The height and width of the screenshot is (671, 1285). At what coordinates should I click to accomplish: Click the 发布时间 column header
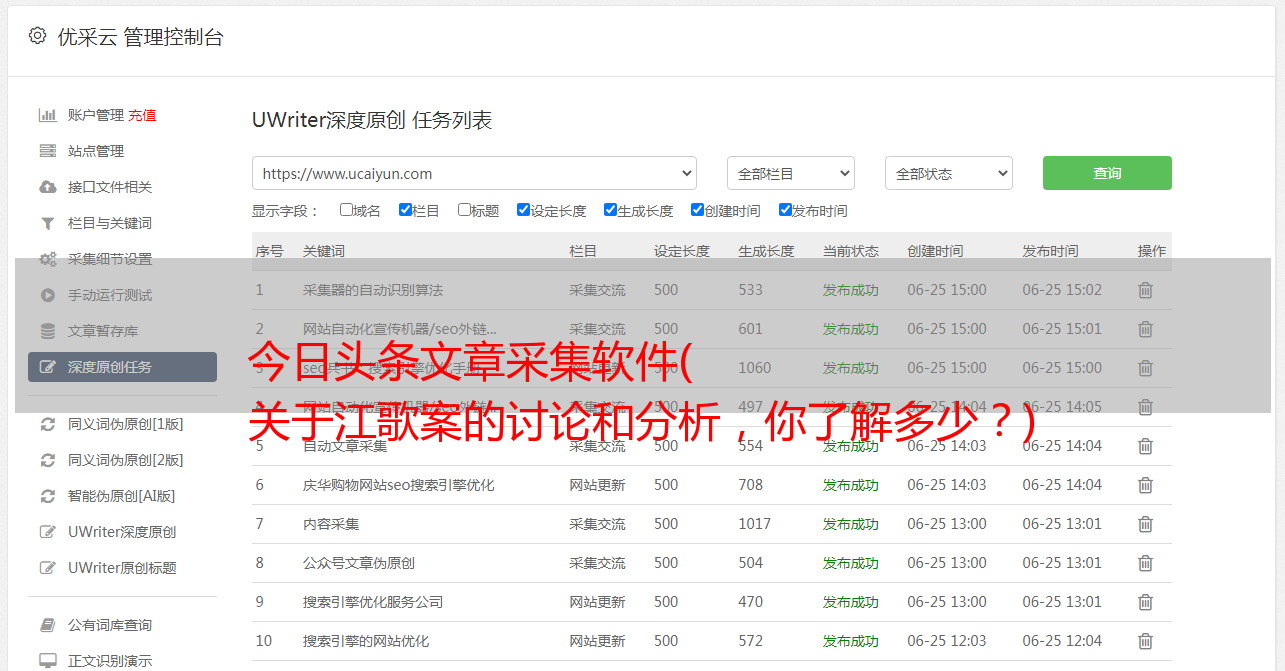[x=1050, y=251]
